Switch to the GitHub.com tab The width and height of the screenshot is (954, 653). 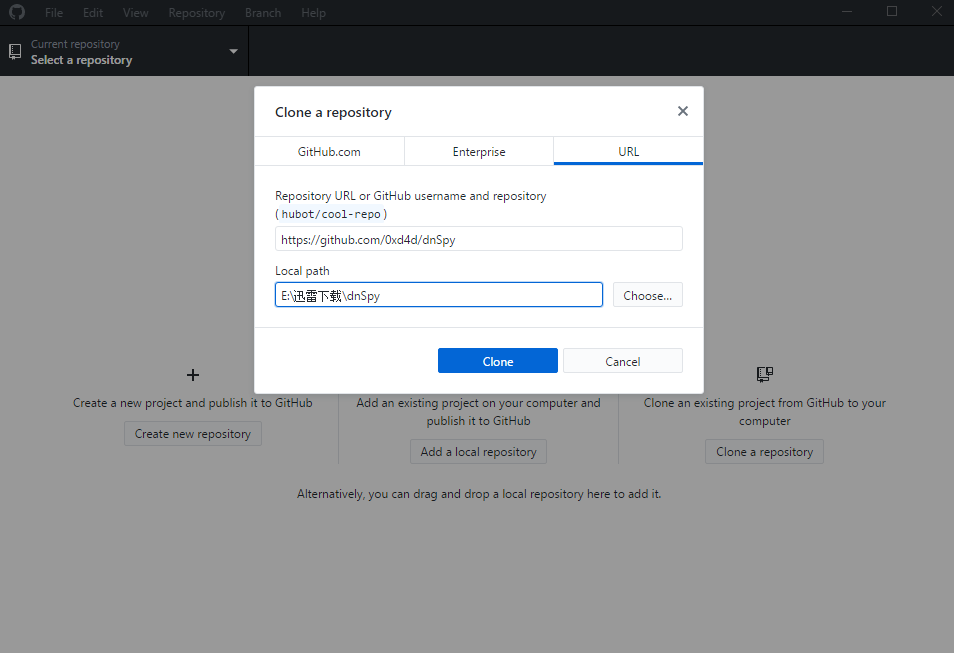(x=329, y=152)
